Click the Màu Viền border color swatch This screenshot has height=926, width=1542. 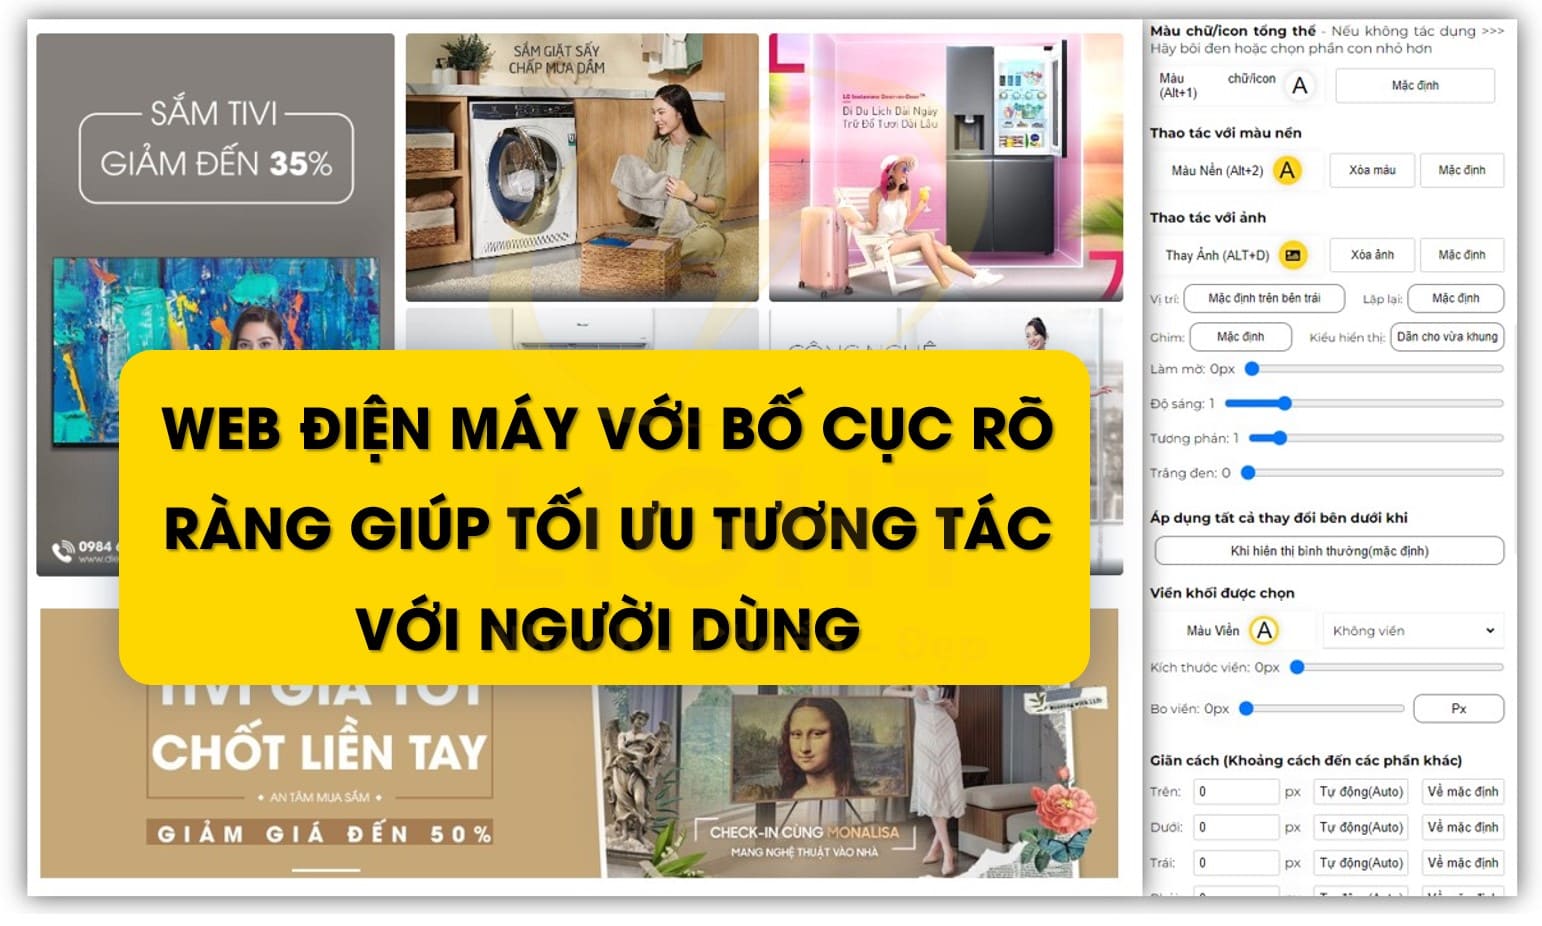1264,631
